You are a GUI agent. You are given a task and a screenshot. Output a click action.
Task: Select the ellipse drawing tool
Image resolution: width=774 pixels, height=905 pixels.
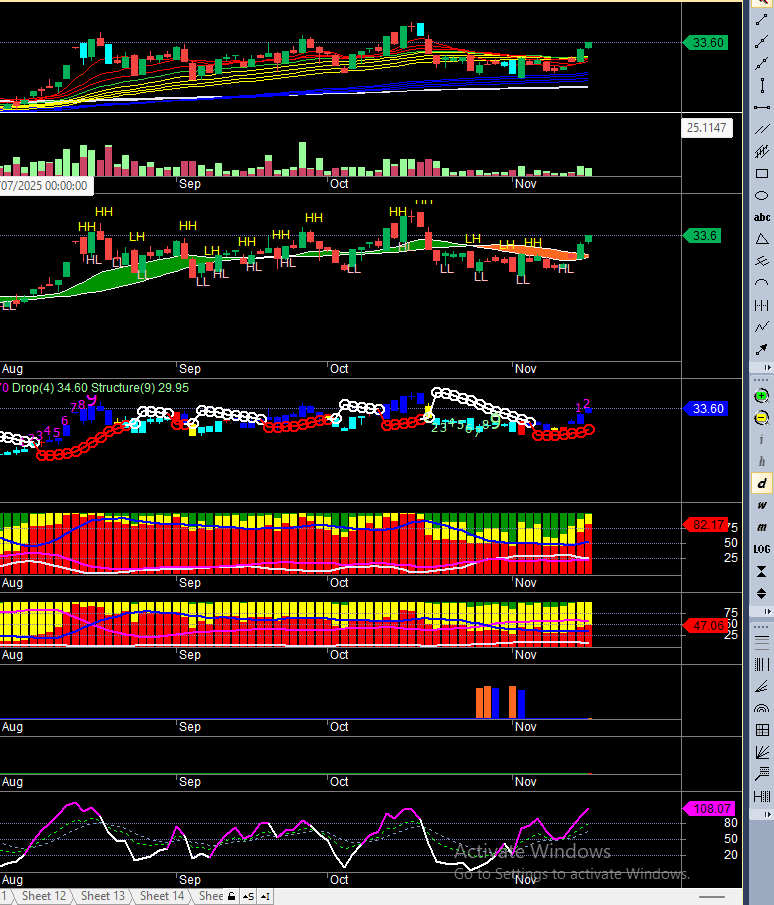(762, 195)
